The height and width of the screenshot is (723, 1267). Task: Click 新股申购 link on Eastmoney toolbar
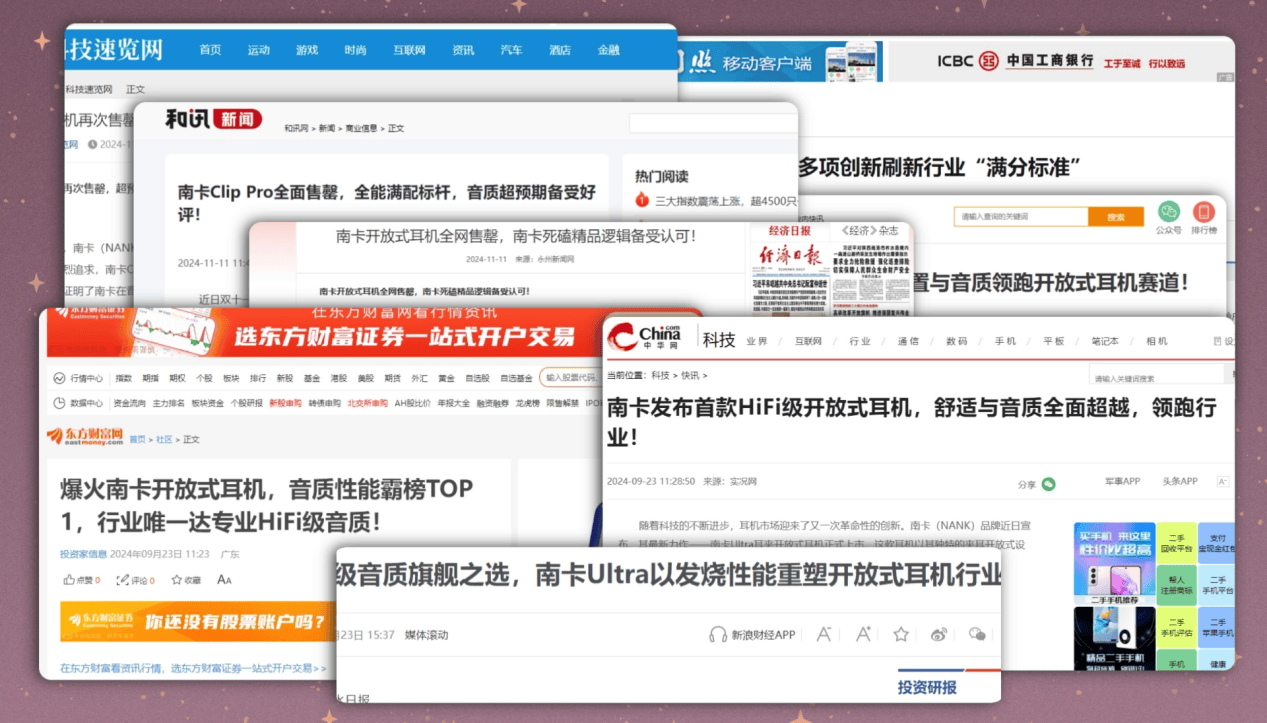(285, 403)
